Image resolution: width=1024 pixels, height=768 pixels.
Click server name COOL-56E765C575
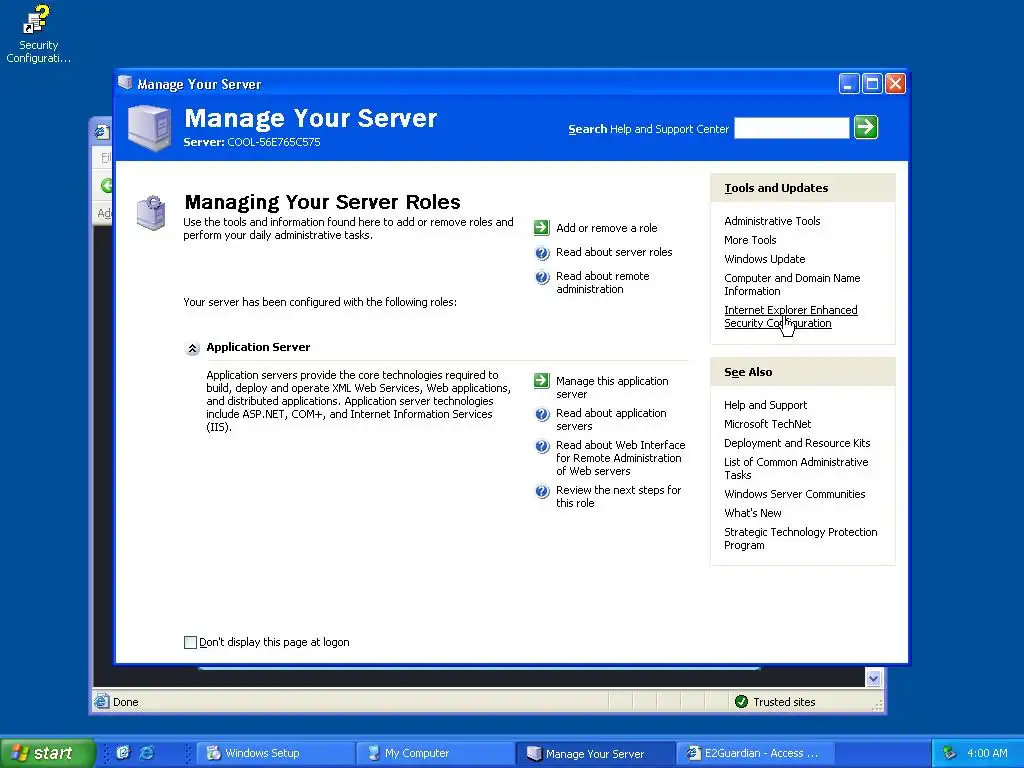pyautogui.click(x=274, y=142)
